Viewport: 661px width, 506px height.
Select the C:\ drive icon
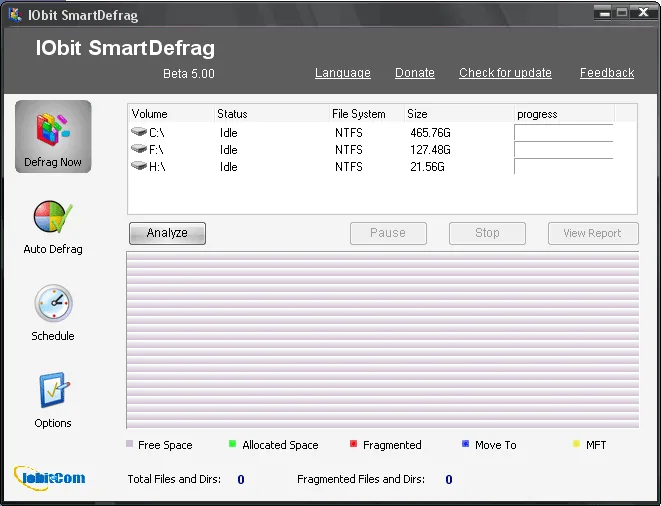pos(139,132)
